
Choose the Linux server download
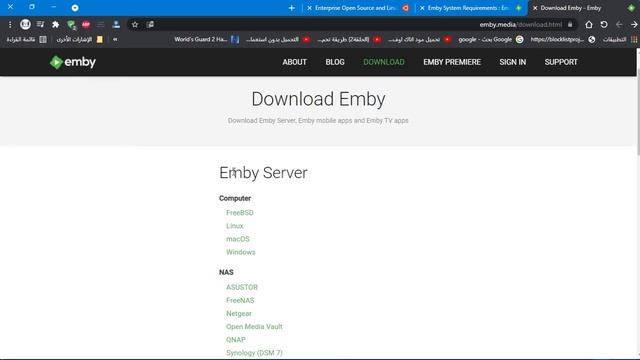point(235,226)
